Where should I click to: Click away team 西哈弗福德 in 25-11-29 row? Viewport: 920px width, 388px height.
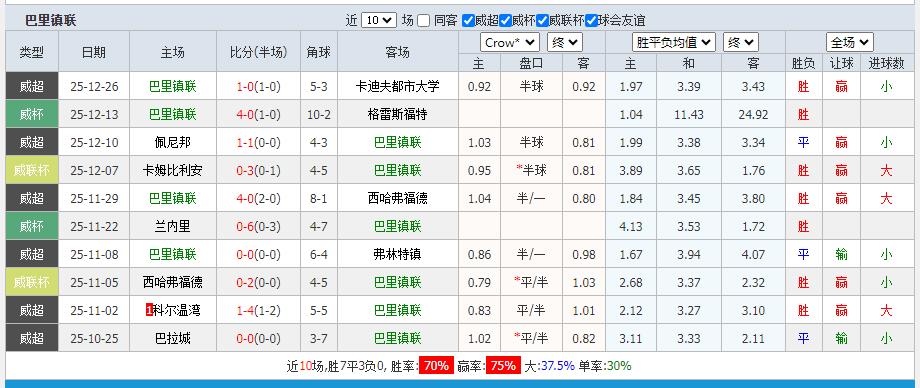click(x=397, y=198)
